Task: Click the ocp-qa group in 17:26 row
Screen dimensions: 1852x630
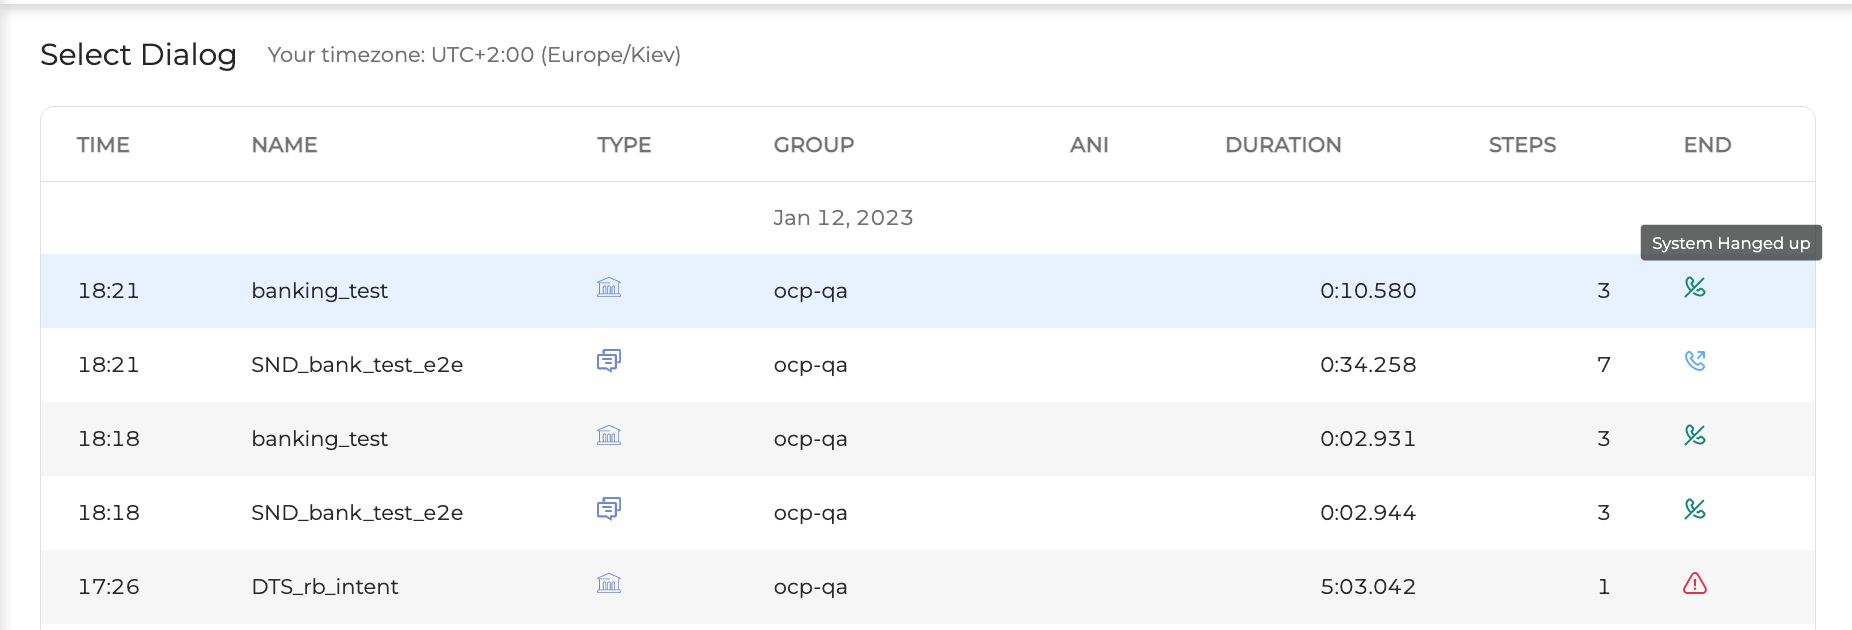Action: (x=810, y=587)
